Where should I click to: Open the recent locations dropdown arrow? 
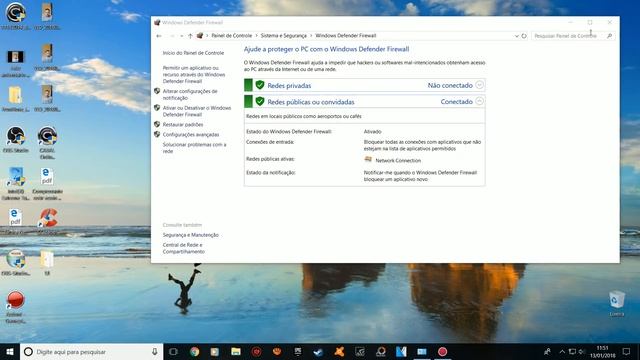point(182,36)
